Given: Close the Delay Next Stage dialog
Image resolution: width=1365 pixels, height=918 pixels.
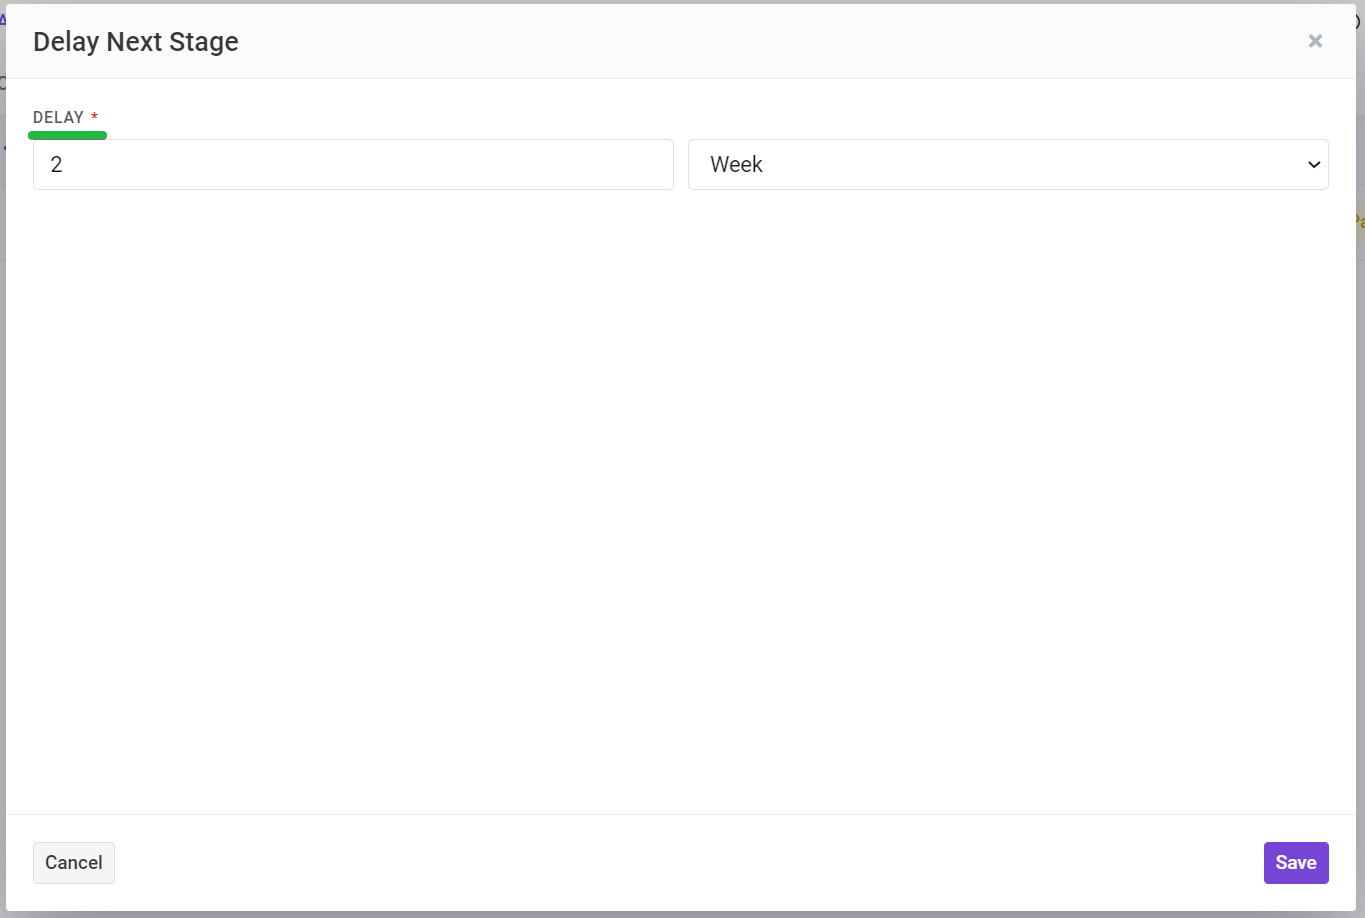Looking at the screenshot, I should (1315, 41).
